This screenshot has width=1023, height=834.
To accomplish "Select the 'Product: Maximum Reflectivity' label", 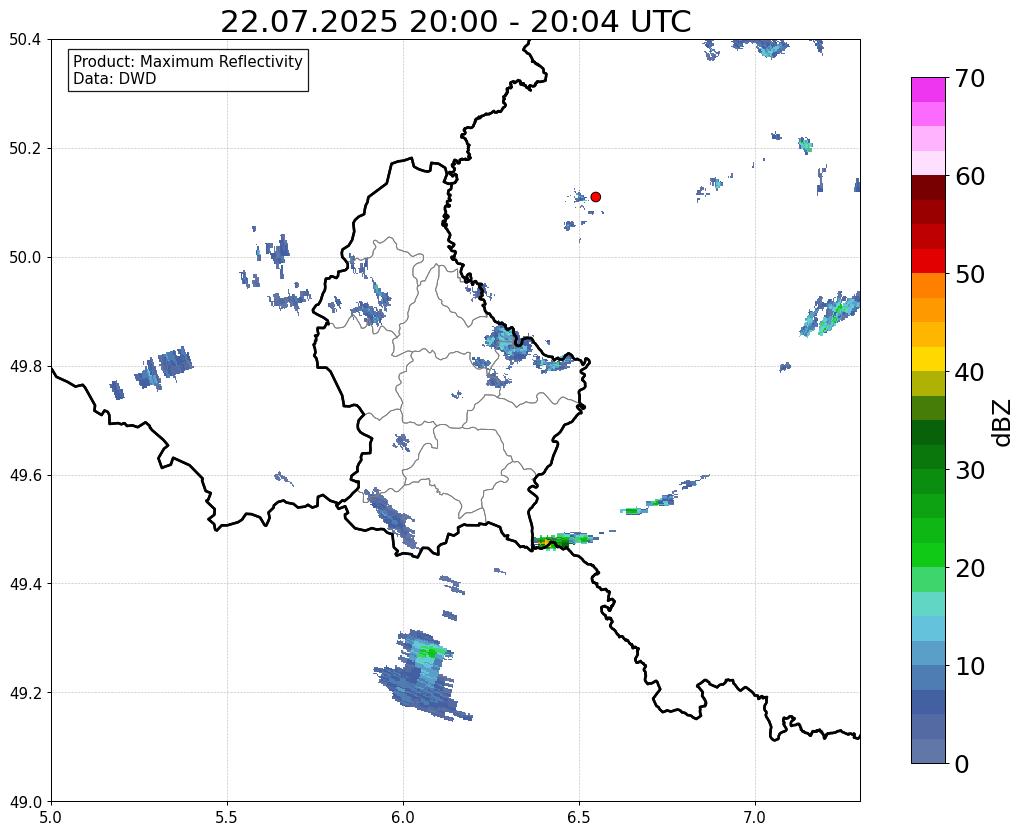I will [x=188, y=61].
